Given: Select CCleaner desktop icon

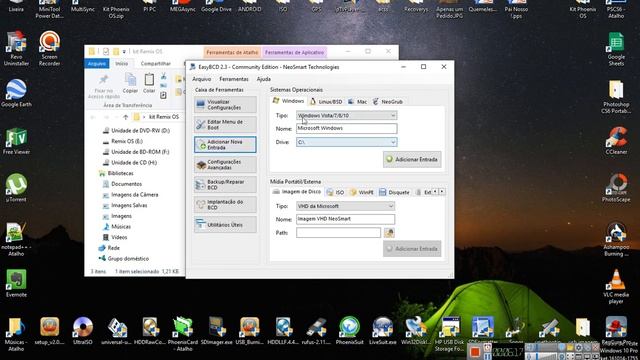Looking at the screenshot, I should (x=616, y=140).
